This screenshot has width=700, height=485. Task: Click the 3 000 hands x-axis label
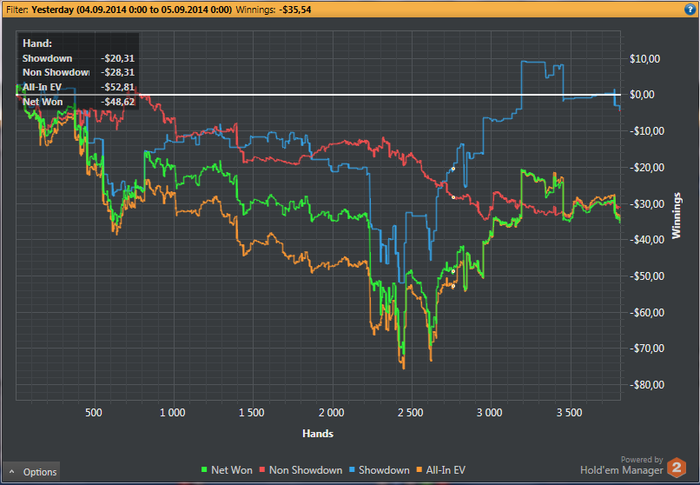click(489, 413)
